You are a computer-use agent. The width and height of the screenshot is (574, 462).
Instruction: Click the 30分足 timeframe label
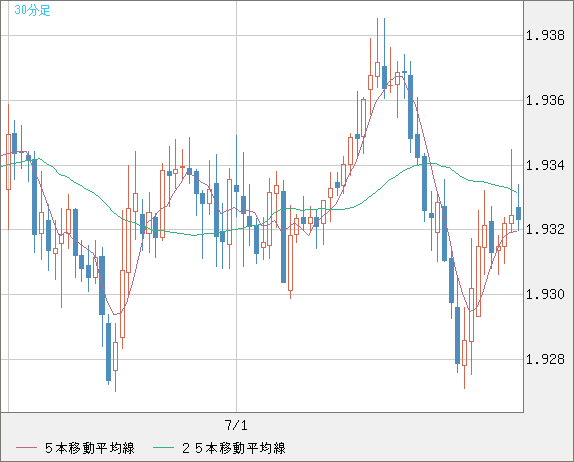point(32,10)
